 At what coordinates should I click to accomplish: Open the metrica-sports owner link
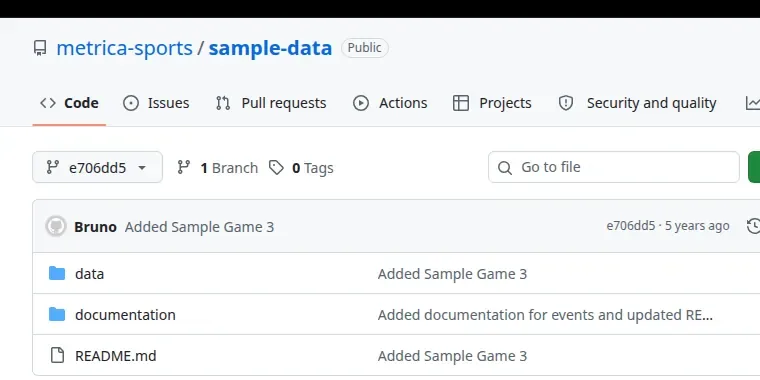[x=125, y=48]
